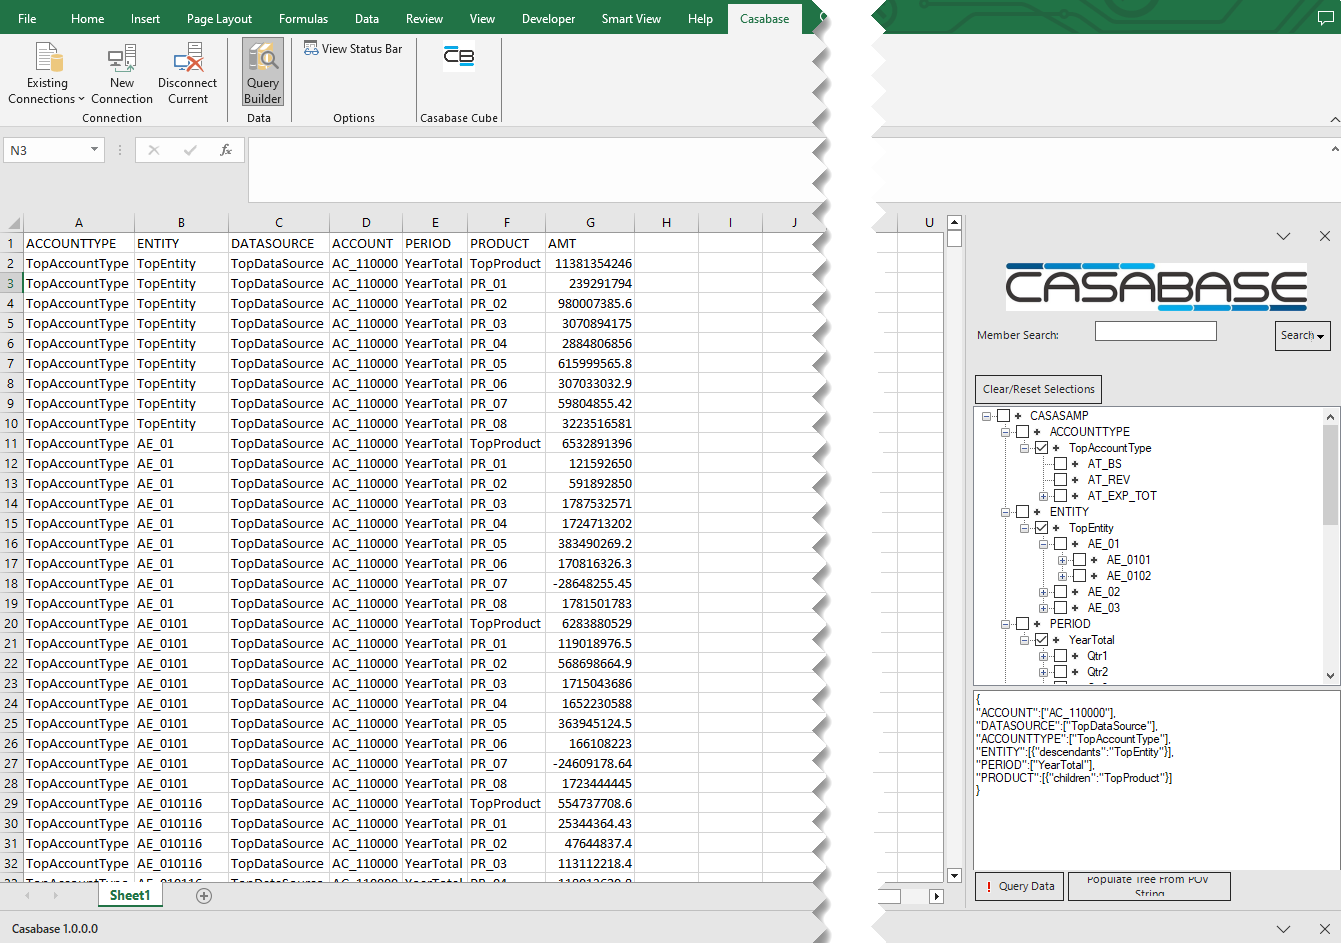Switch to the Page Layout tab
Screen dimensions: 1341x943
[219, 19]
